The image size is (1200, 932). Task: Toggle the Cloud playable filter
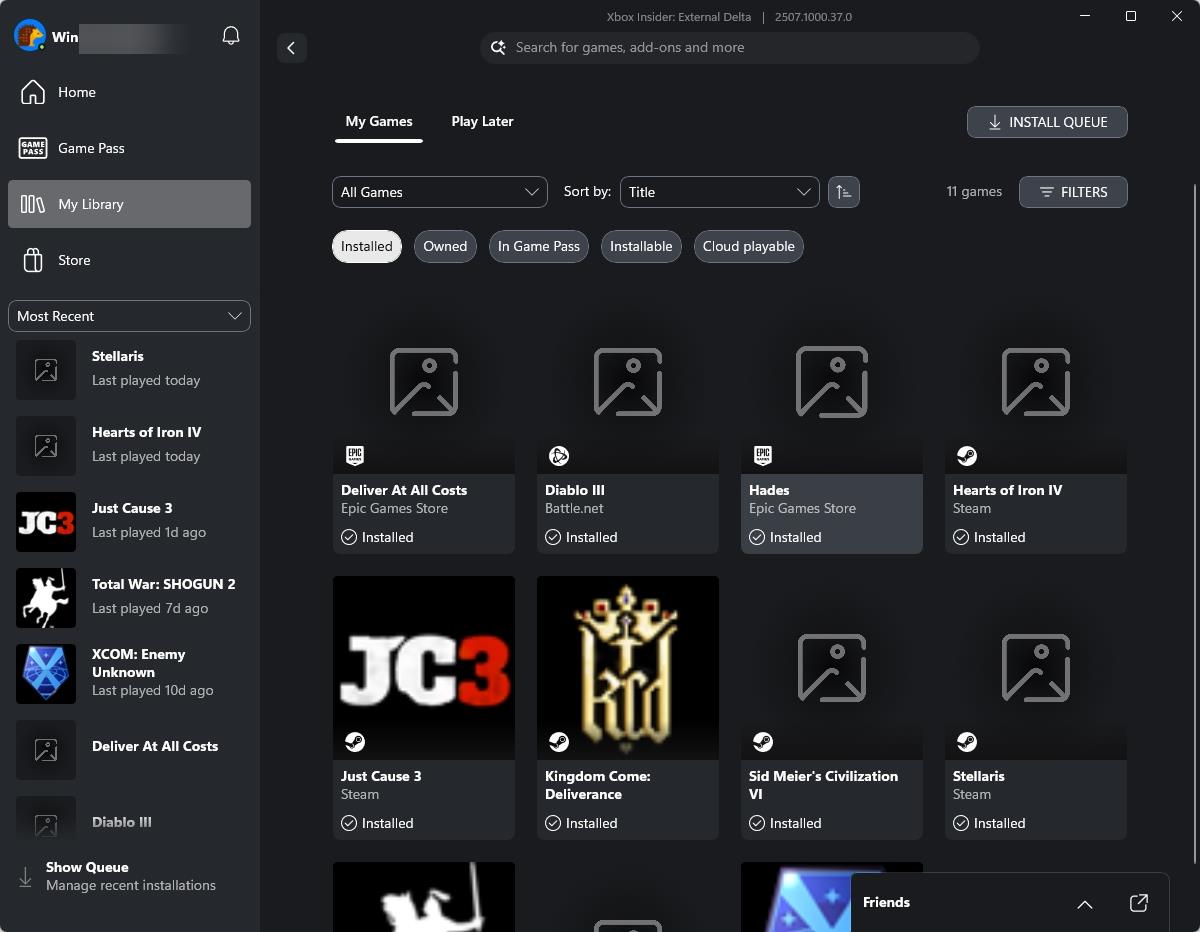point(748,246)
